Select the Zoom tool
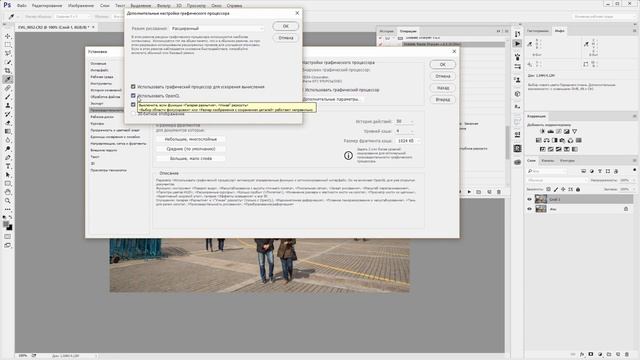 [8, 201]
